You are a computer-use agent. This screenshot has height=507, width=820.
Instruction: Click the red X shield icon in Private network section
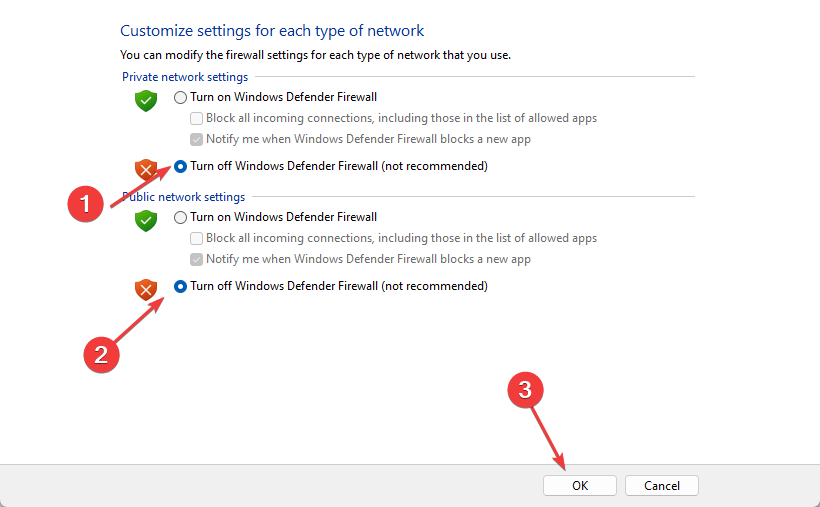coord(146,170)
